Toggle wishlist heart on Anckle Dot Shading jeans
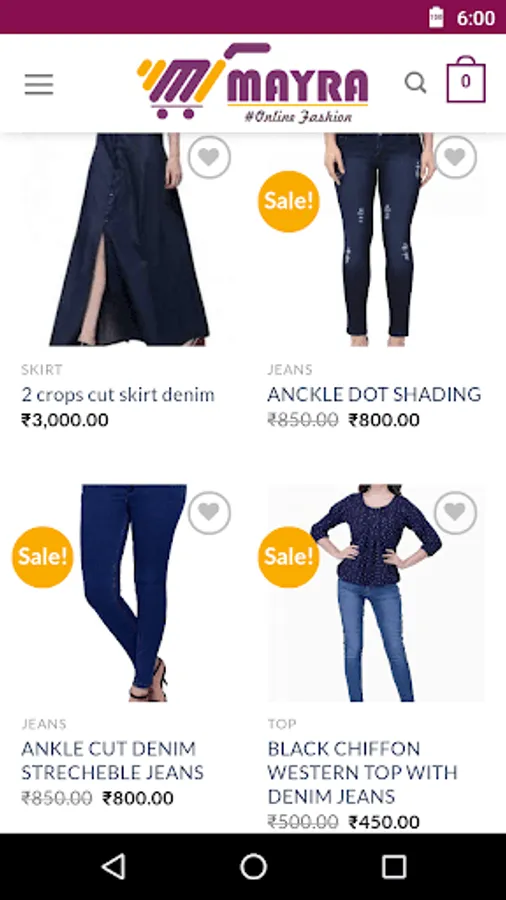This screenshot has width=506, height=900. pos(456,157)
